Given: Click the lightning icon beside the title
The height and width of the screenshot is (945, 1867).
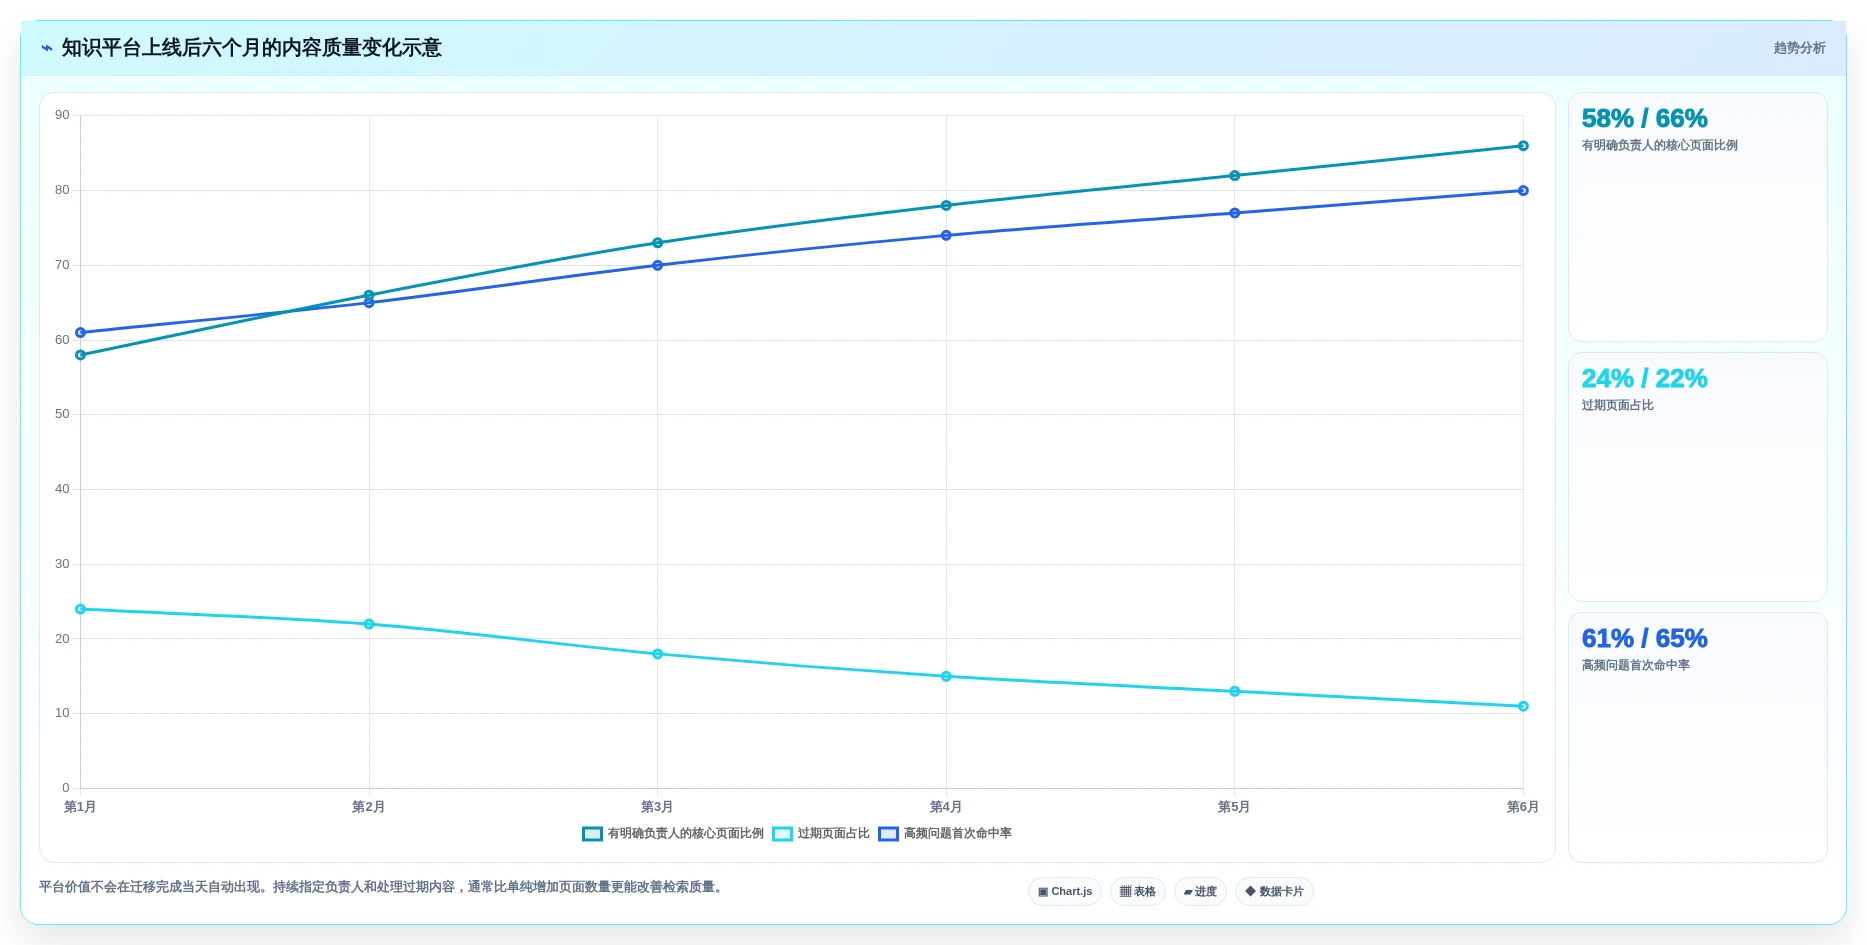Looking at the screenshot, I should tap(46, 48).
